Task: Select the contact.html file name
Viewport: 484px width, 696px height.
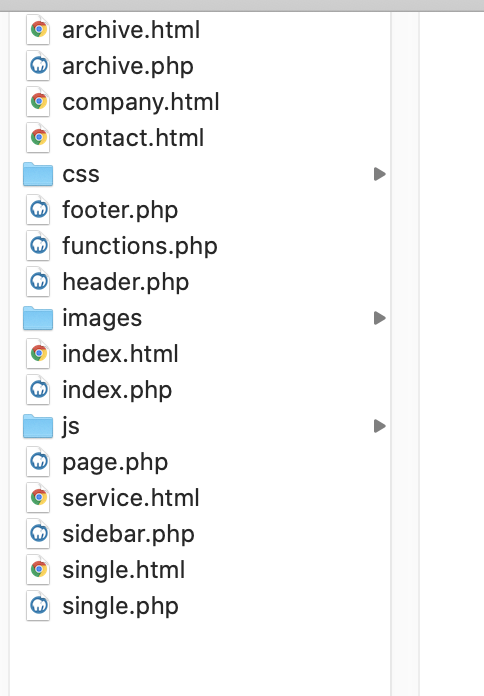Action: (133, 138)
